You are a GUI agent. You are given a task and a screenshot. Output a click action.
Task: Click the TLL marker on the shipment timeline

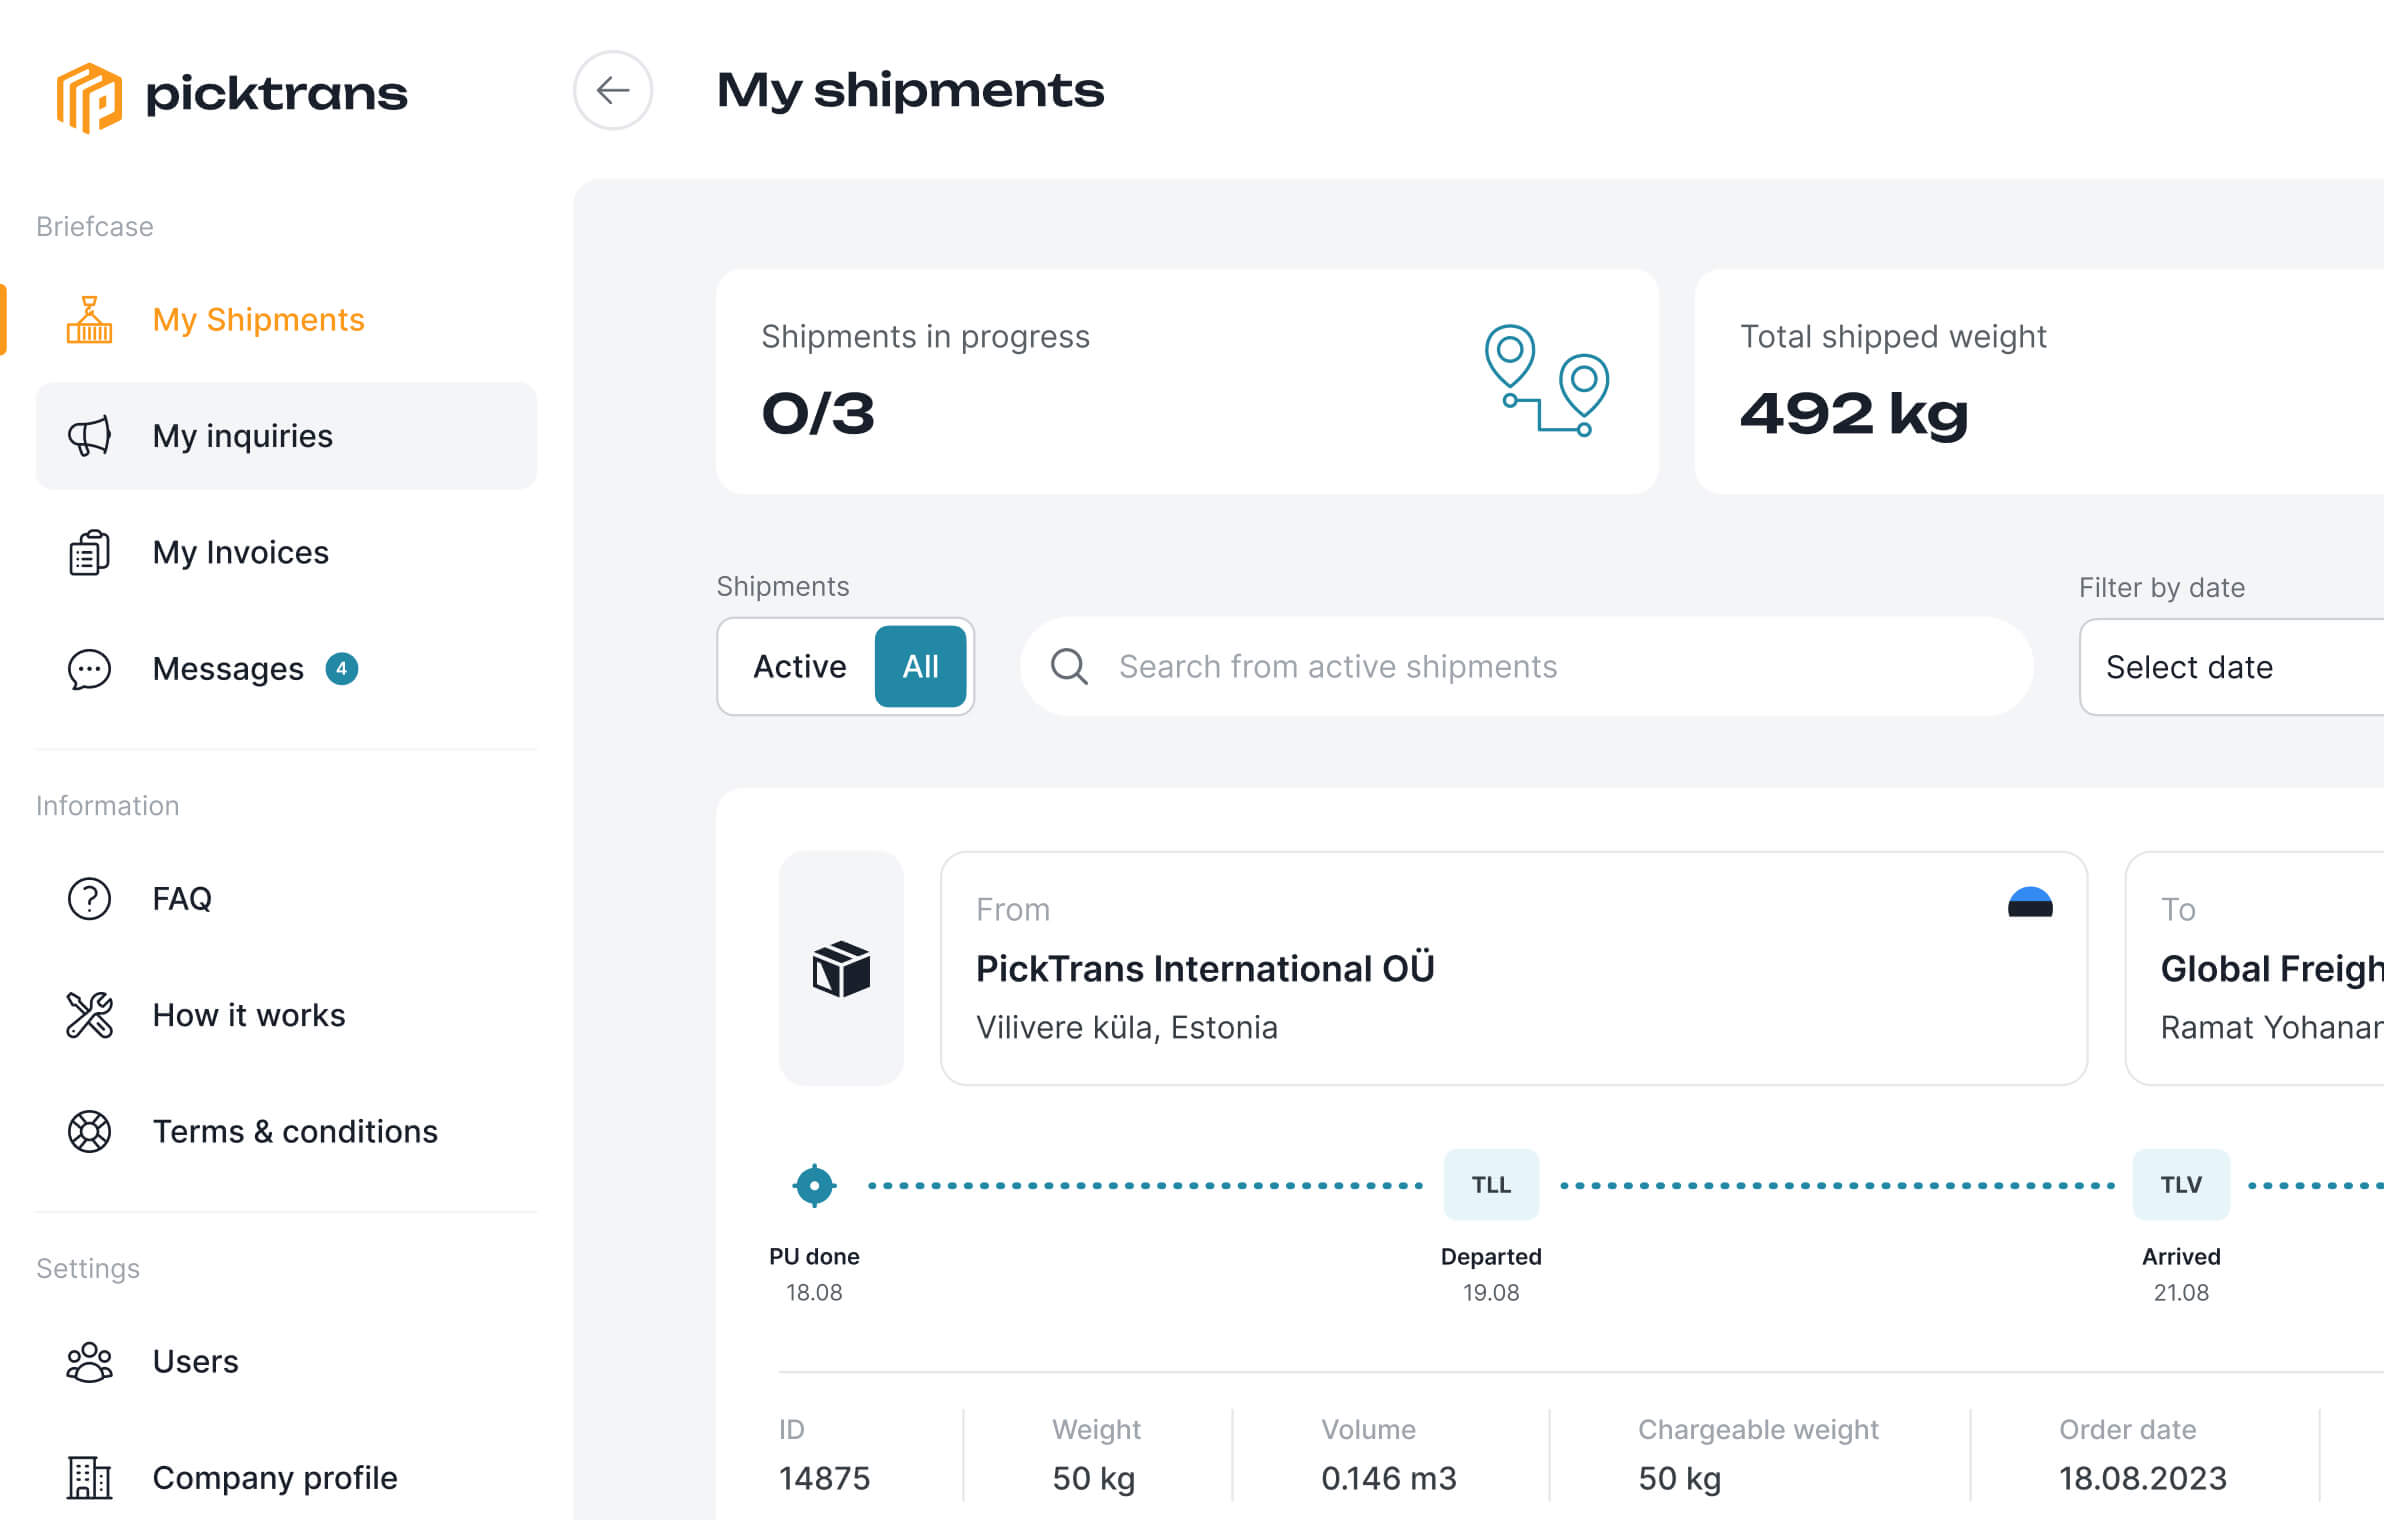1491,1184
